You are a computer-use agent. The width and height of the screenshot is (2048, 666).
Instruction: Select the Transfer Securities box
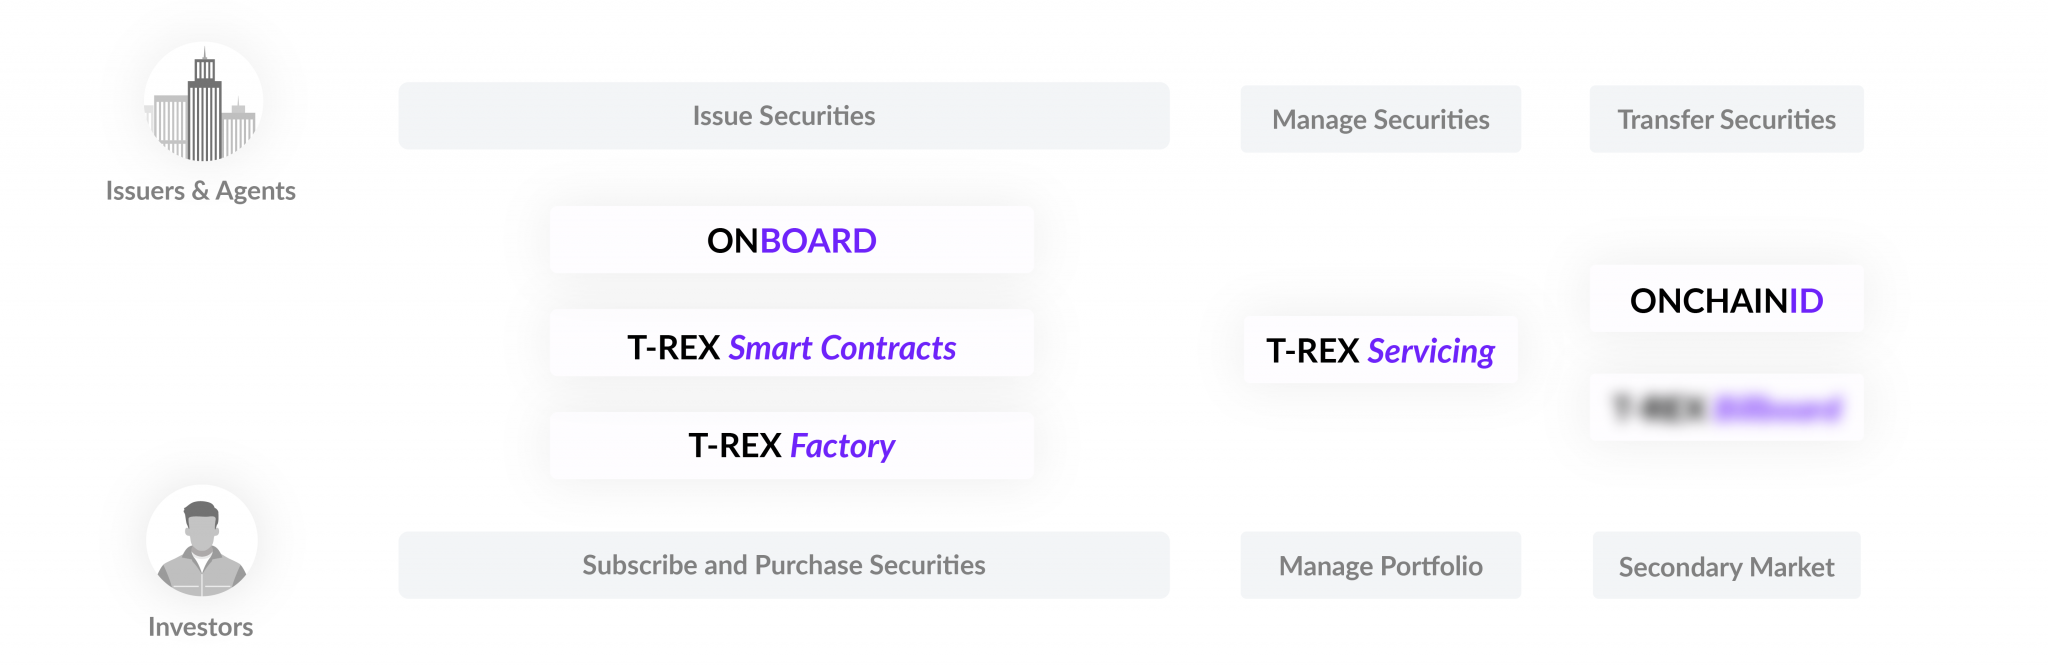[1726, 120]
